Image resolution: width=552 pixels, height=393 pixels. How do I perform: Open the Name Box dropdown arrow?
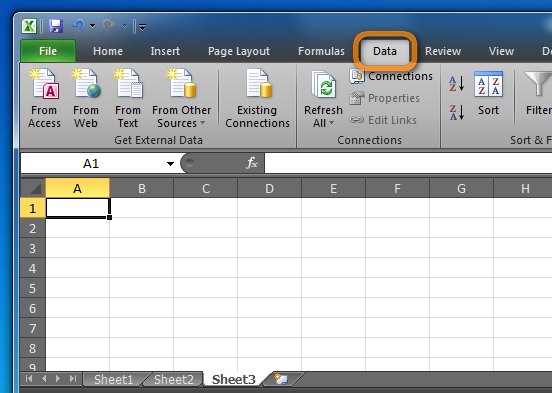170,164
